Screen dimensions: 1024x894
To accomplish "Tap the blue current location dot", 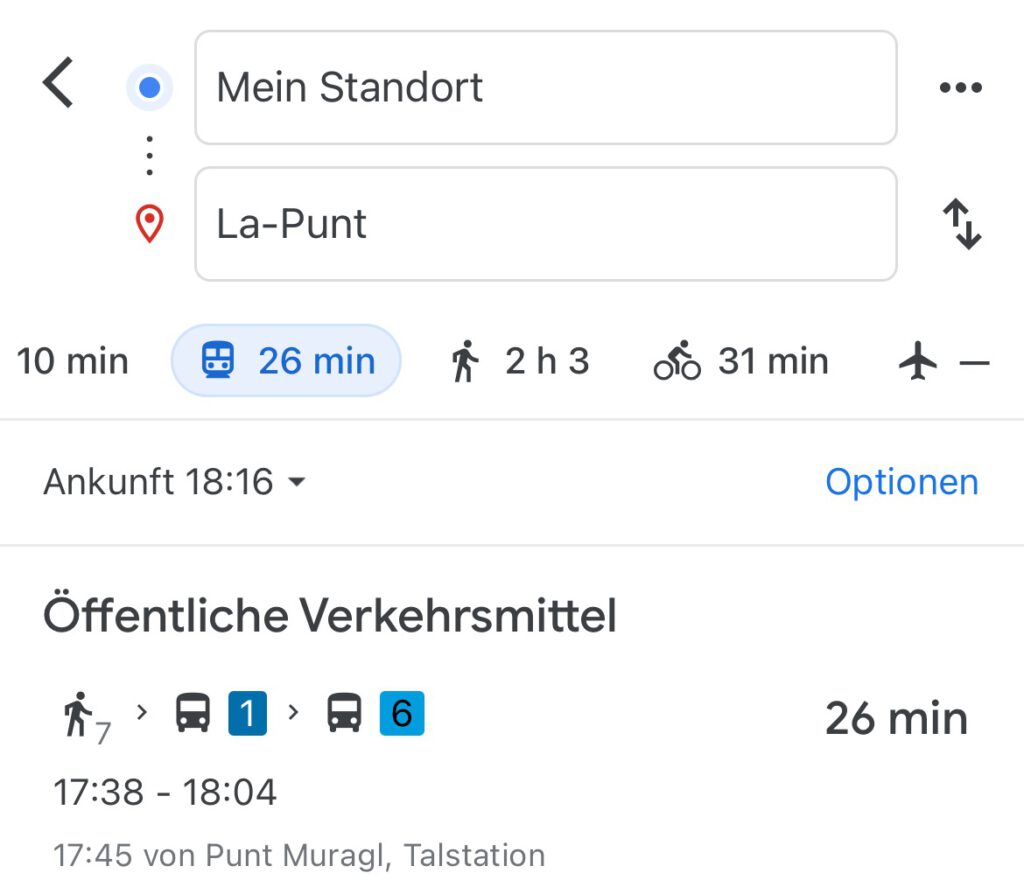I will click(x=150, y=87).
